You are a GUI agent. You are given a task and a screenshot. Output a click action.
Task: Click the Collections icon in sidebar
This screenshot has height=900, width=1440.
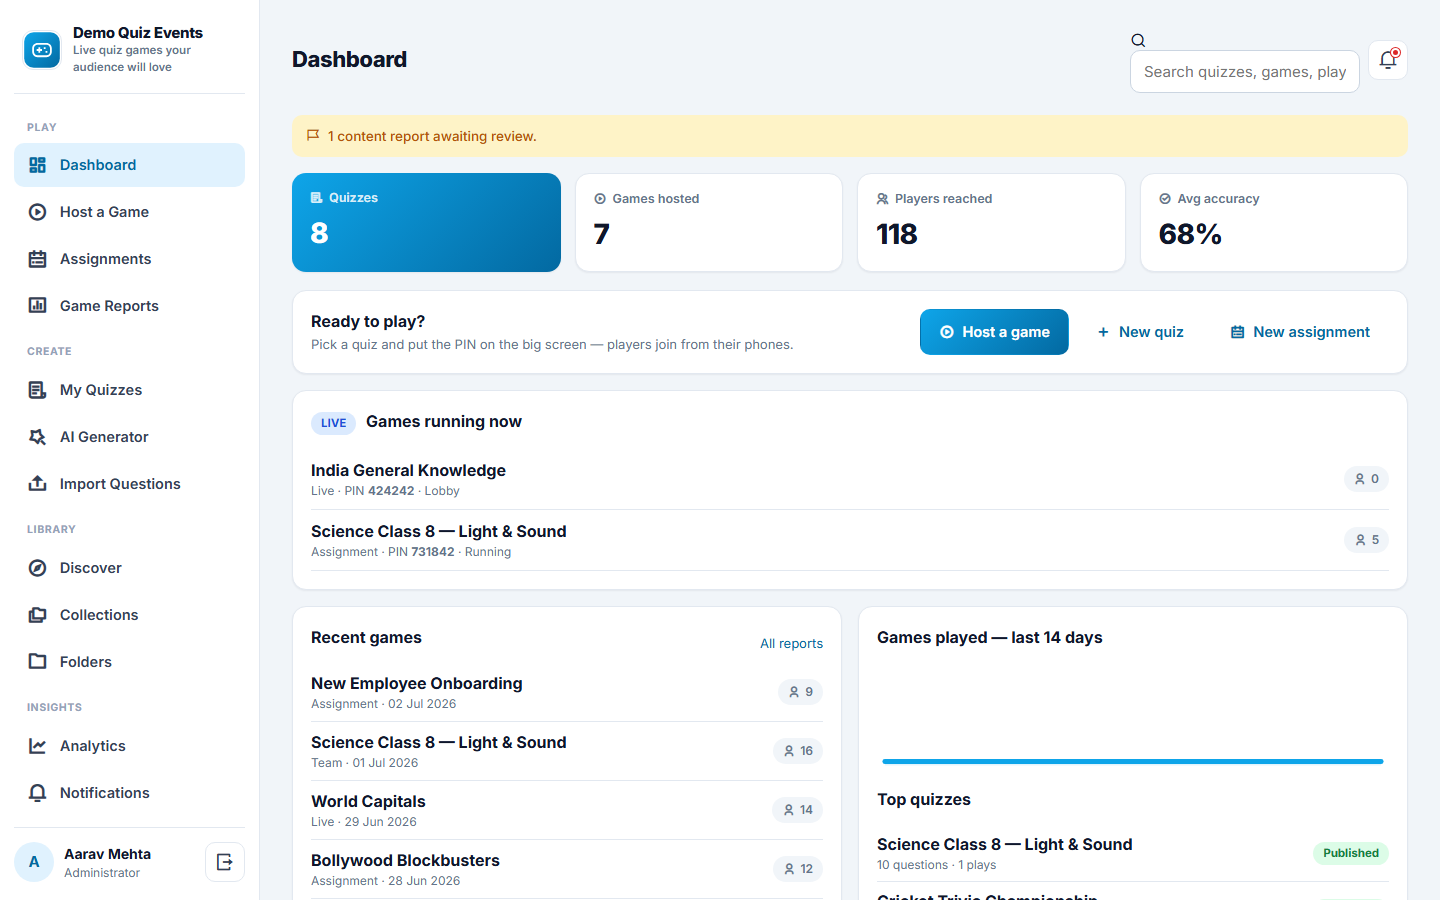point(38,615)
